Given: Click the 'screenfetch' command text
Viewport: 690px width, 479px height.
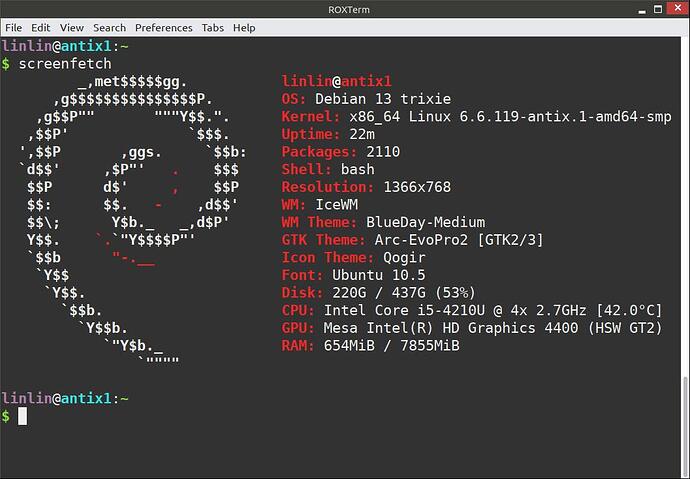Looking at the screenshot, I should pyautogui.click(x=65, y=64).
